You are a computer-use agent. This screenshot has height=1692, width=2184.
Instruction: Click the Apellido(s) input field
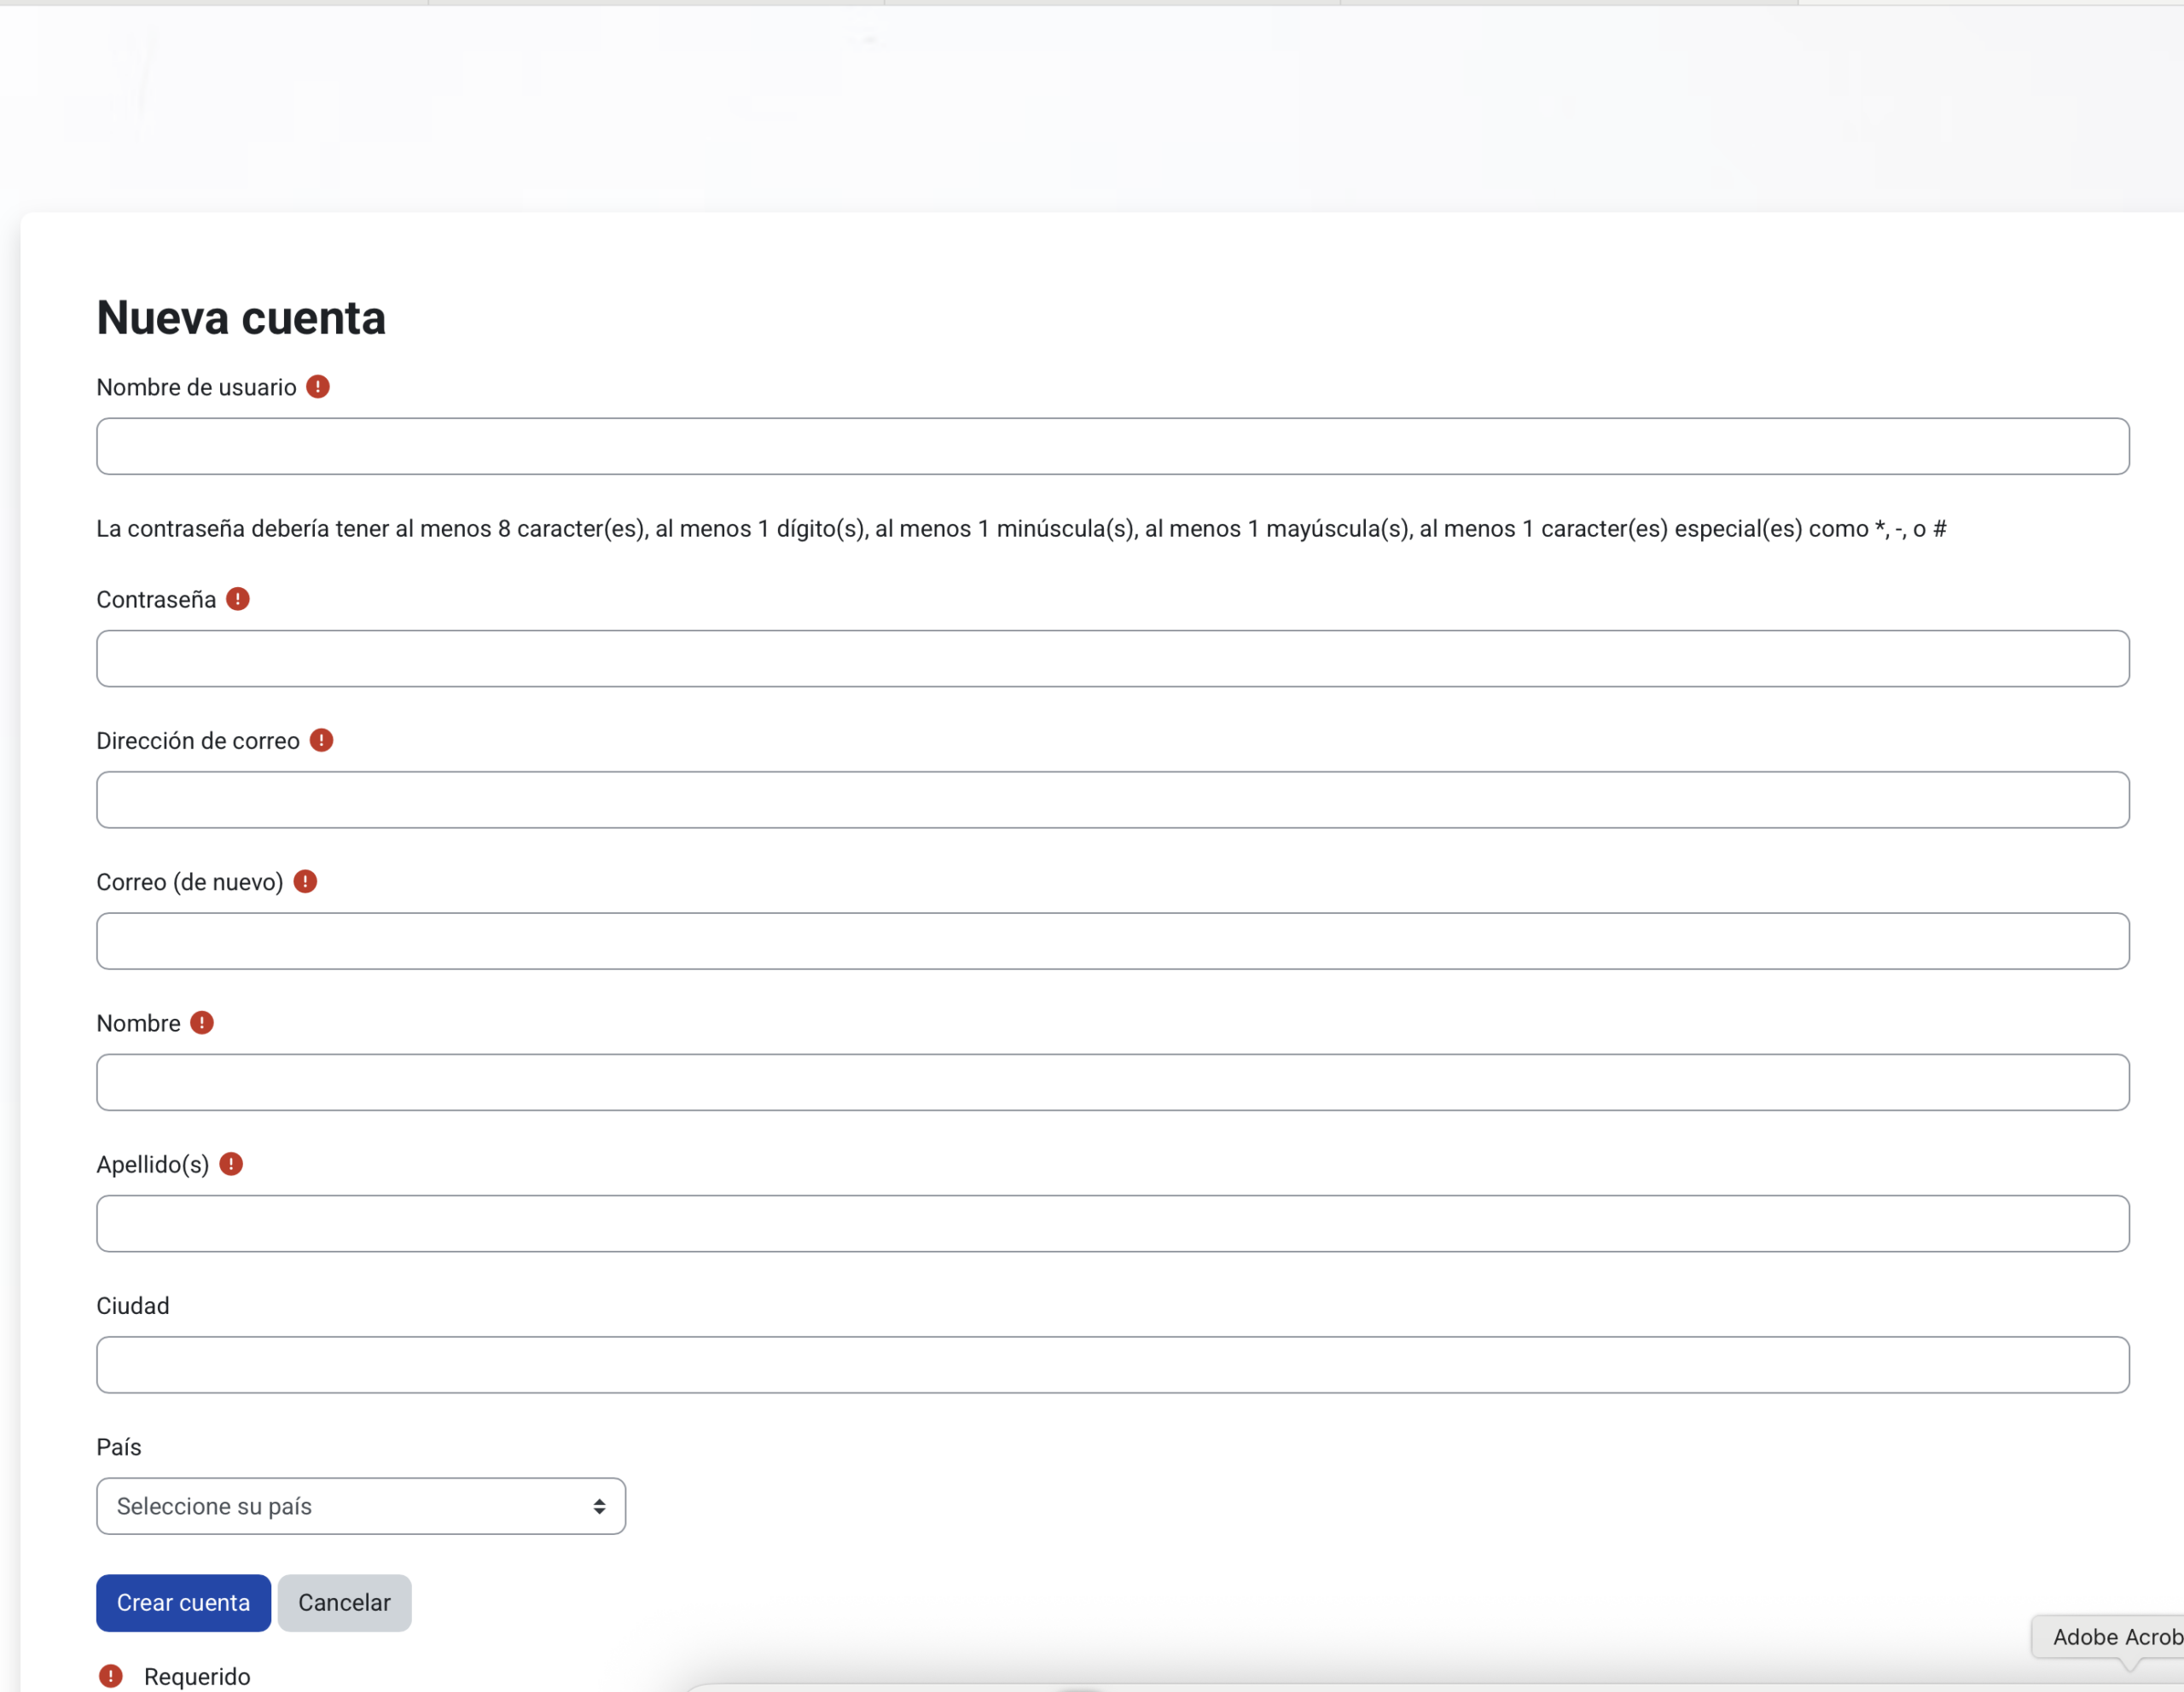pos(1112,1223)
